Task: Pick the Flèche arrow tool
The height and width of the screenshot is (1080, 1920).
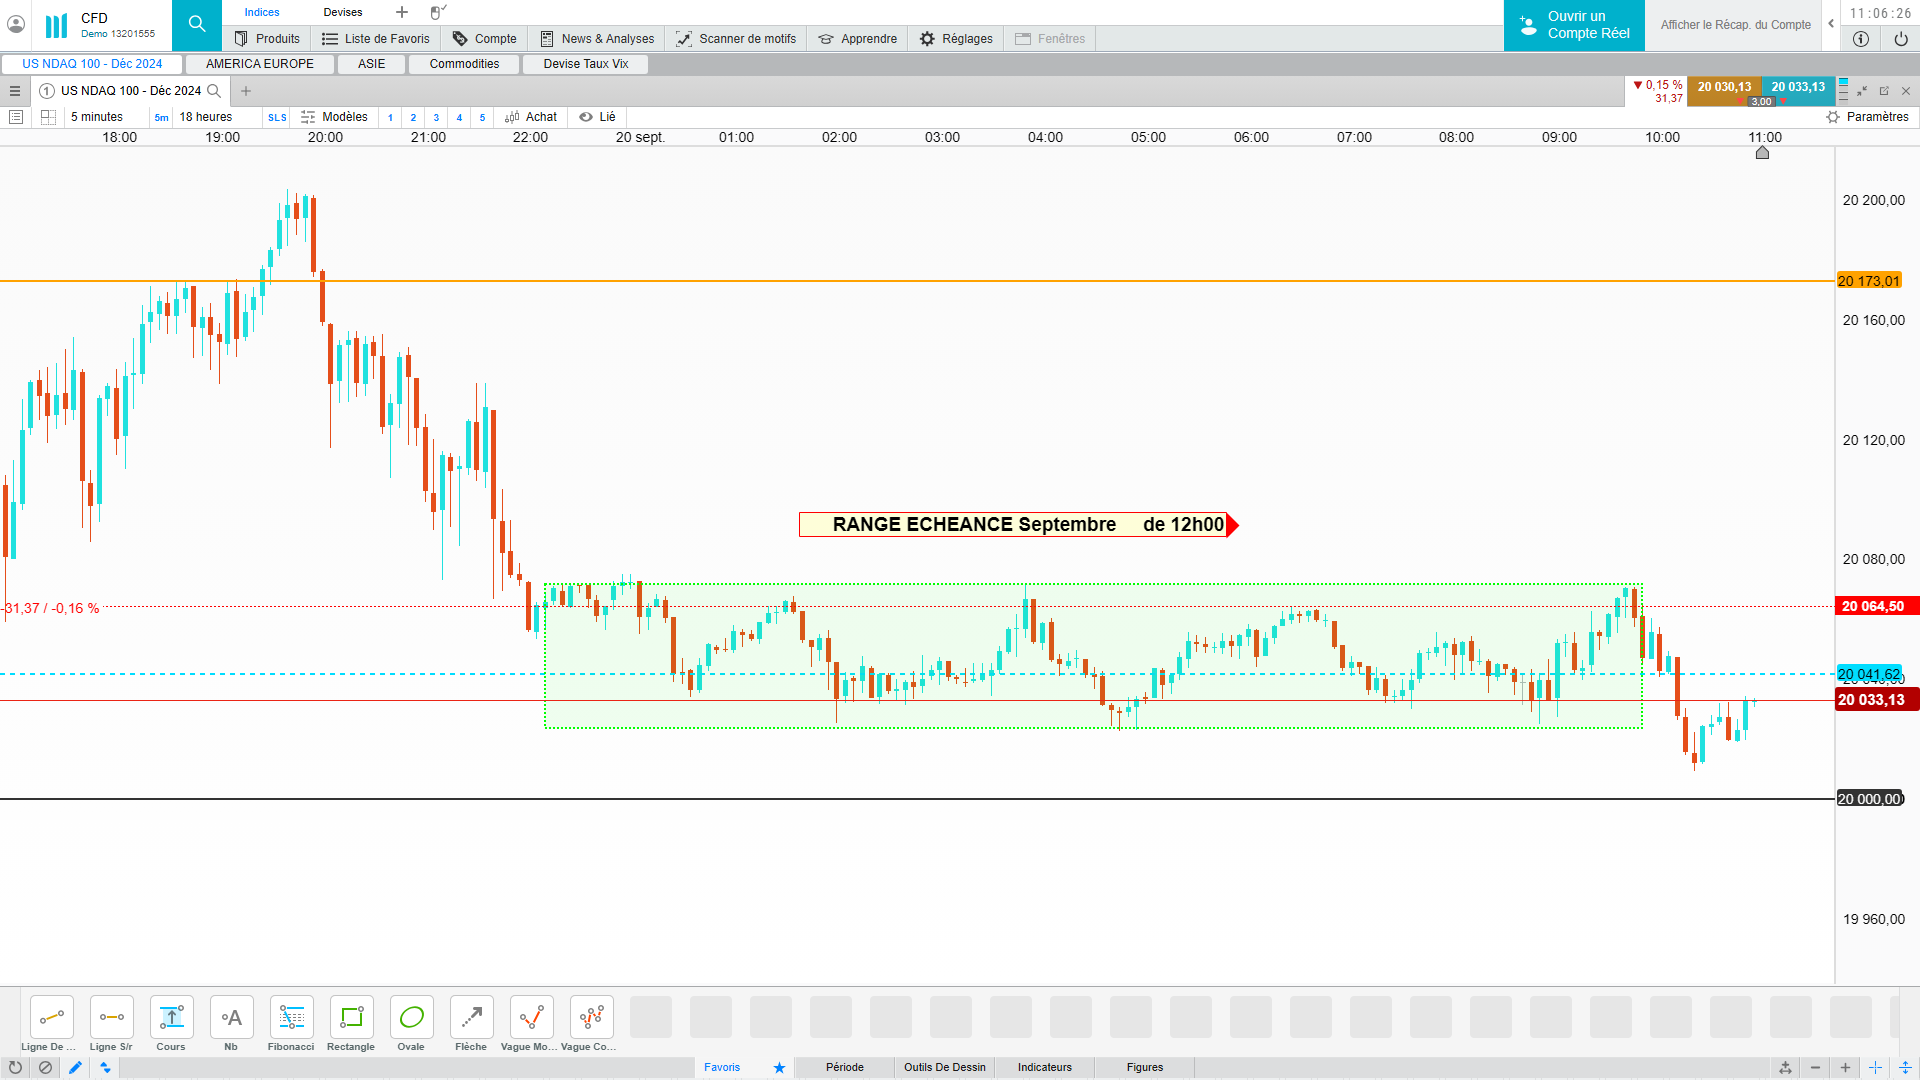Action: [471, 1018]
